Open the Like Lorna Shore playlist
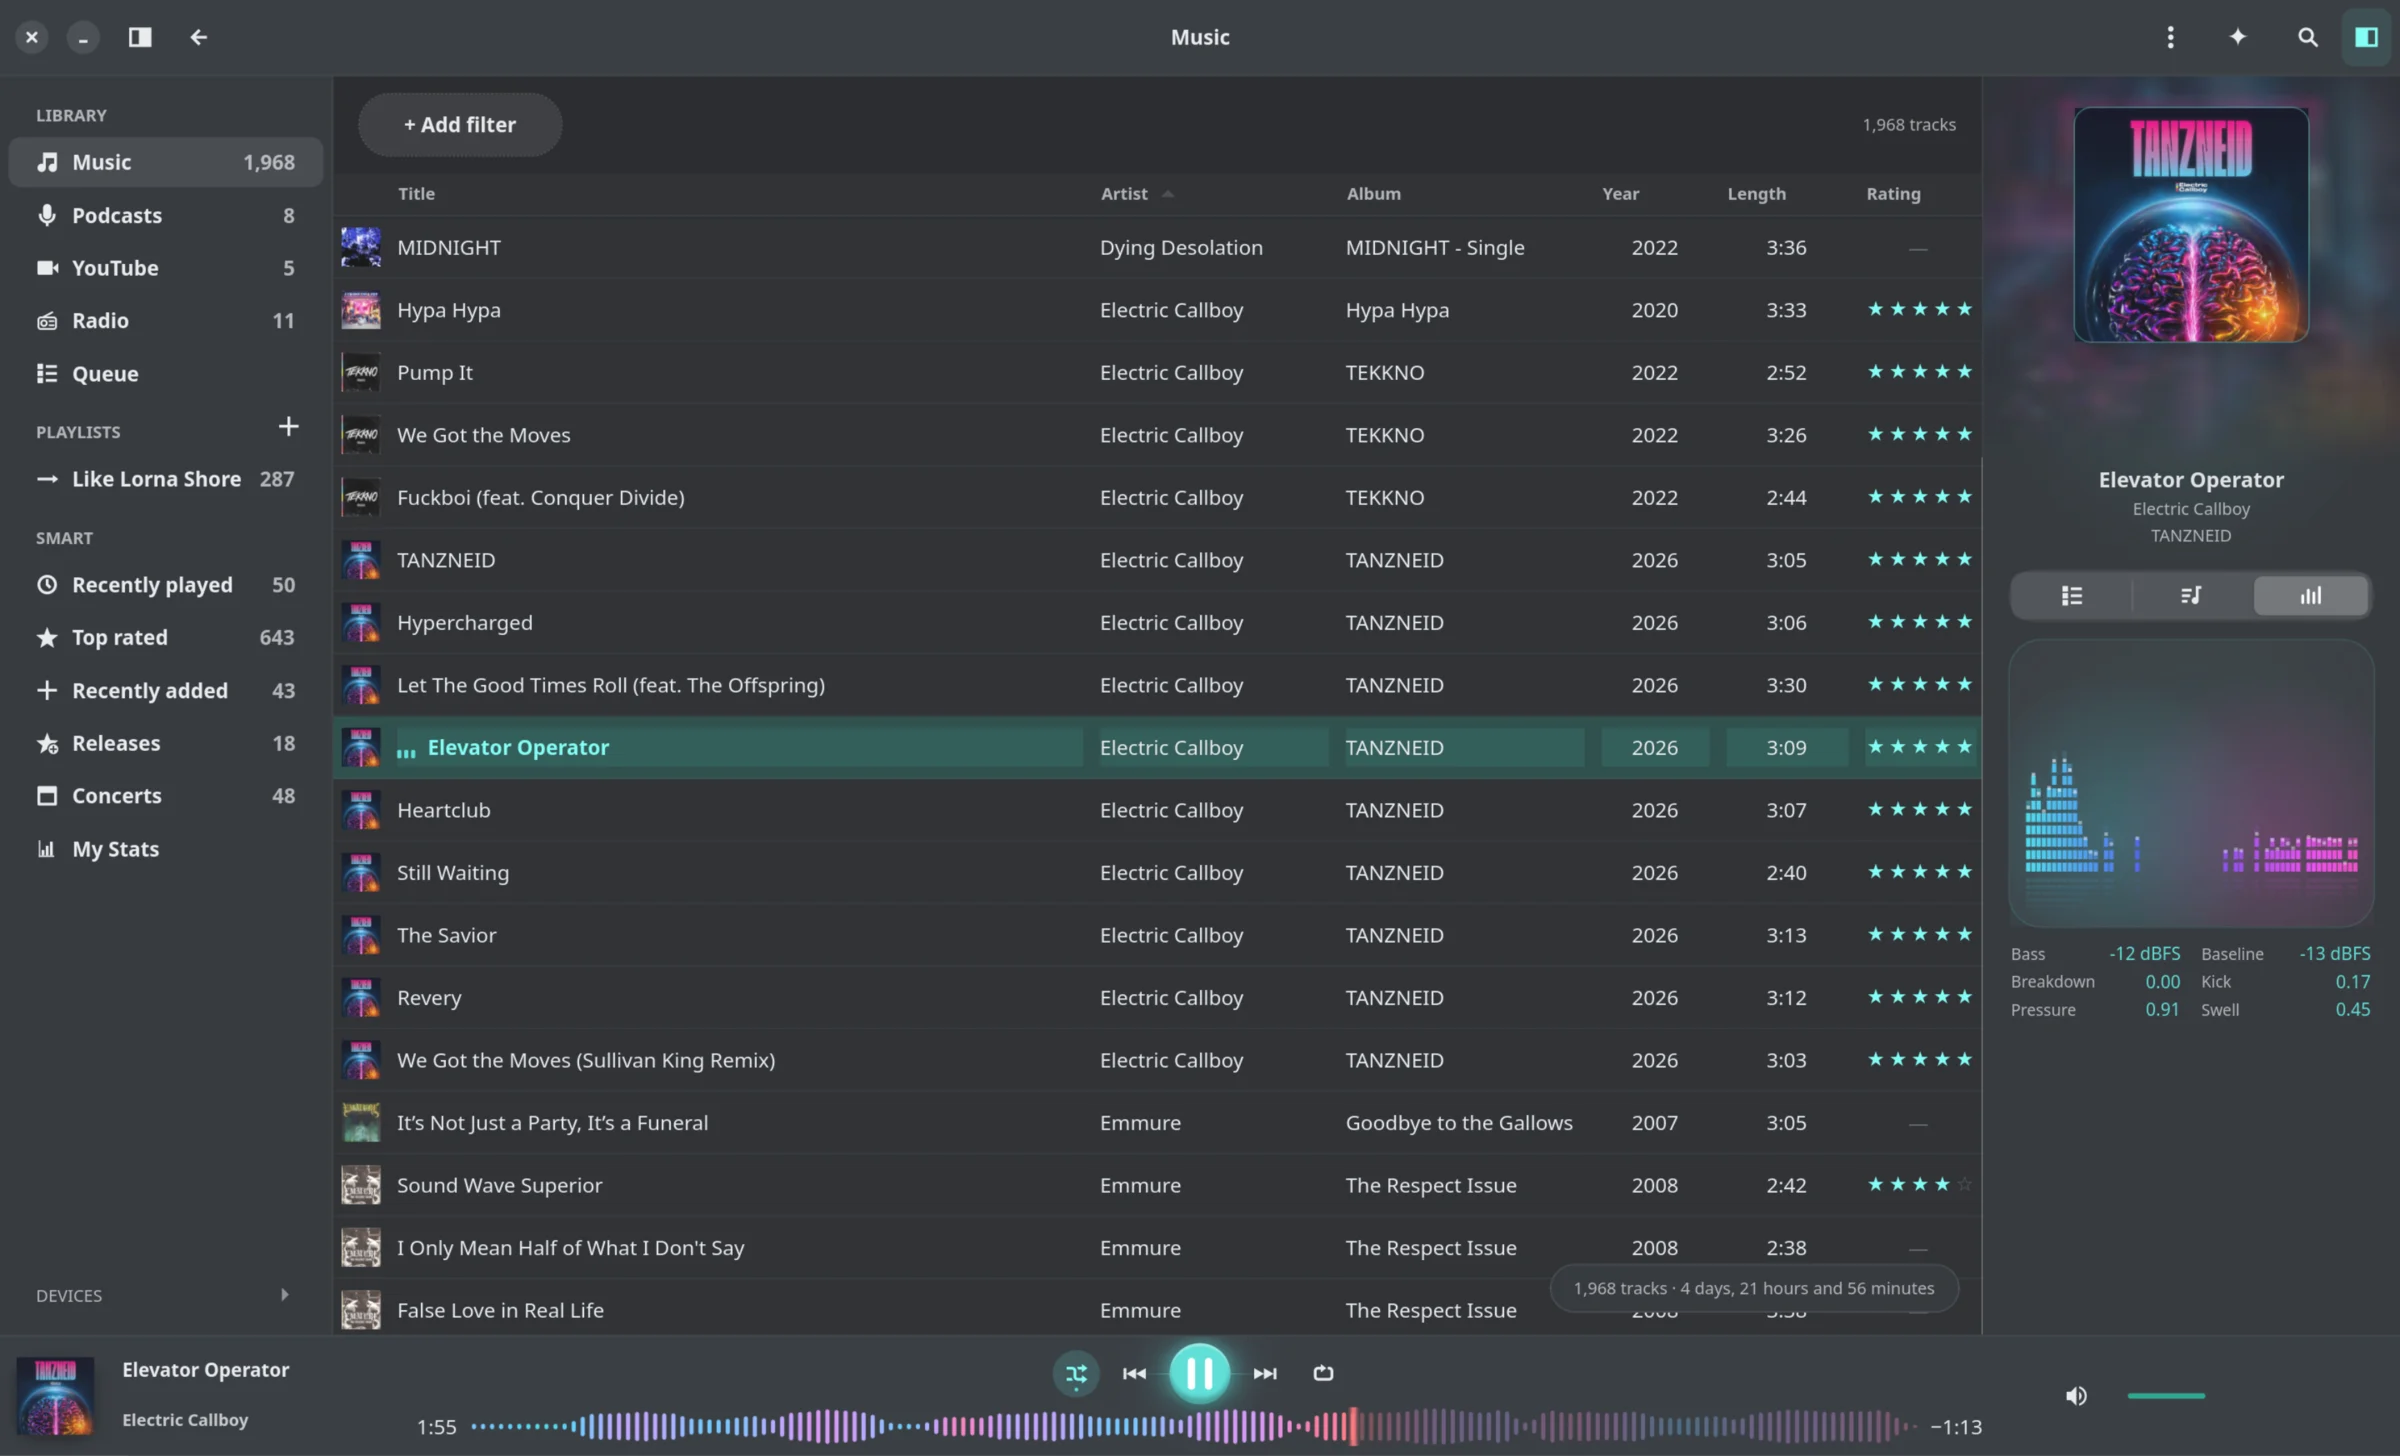 point(166,479)
